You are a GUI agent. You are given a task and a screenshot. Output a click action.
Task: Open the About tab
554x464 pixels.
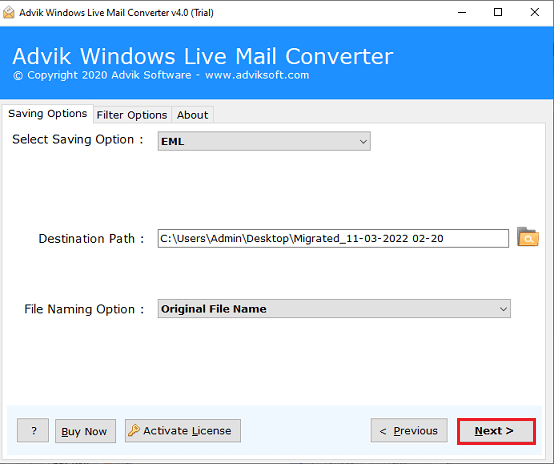pos(193,115)
